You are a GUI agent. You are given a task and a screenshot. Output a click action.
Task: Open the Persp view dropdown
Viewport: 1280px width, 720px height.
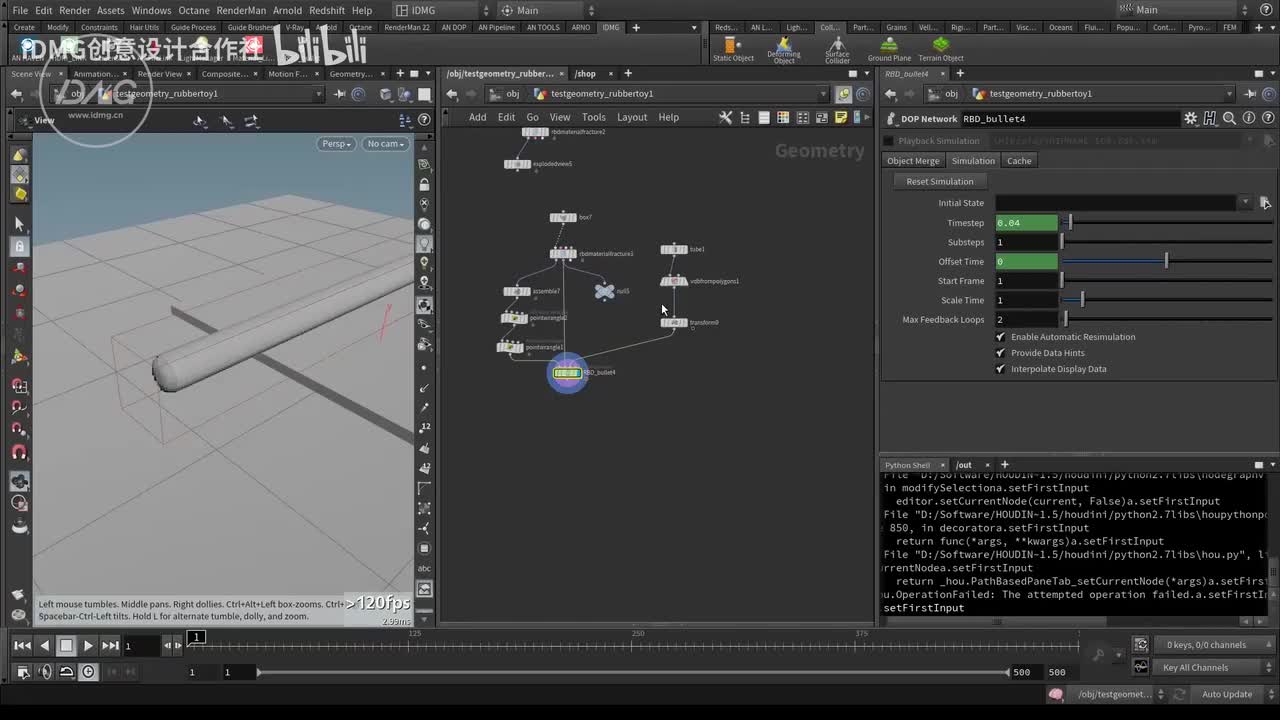pyautogui.click(x=337, y=144)
